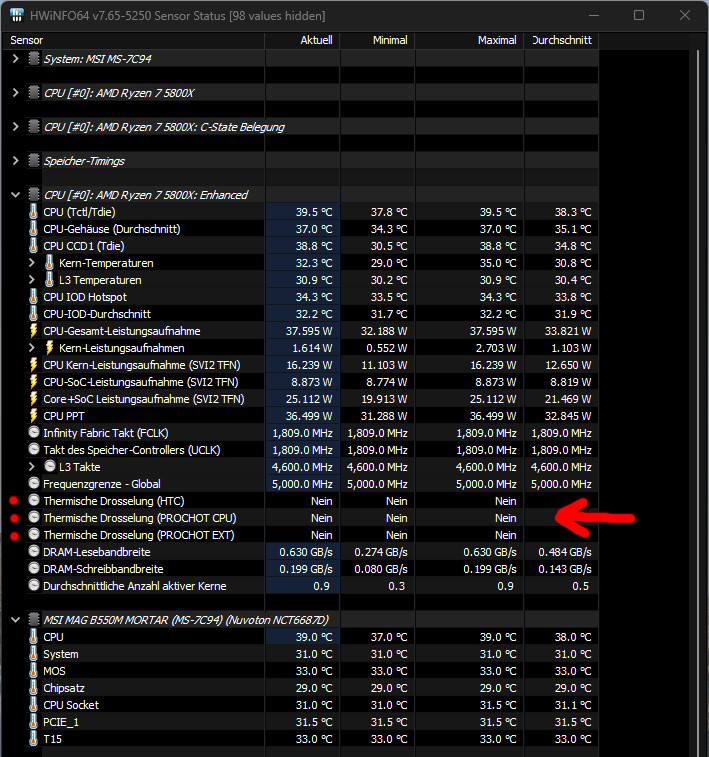This screenshot has width=709, height=757.
Task: Click clock icon beside Frequenzgrenze - Global
Action: pos(34,483)
